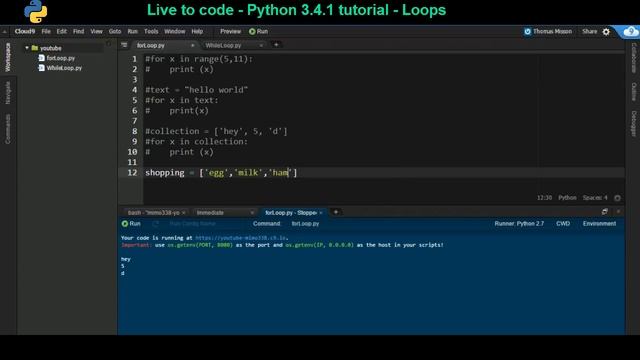Viewport: 640px width, 360px height.
Task: Switch to the forLoop.py editor tab
Action: 151,45
